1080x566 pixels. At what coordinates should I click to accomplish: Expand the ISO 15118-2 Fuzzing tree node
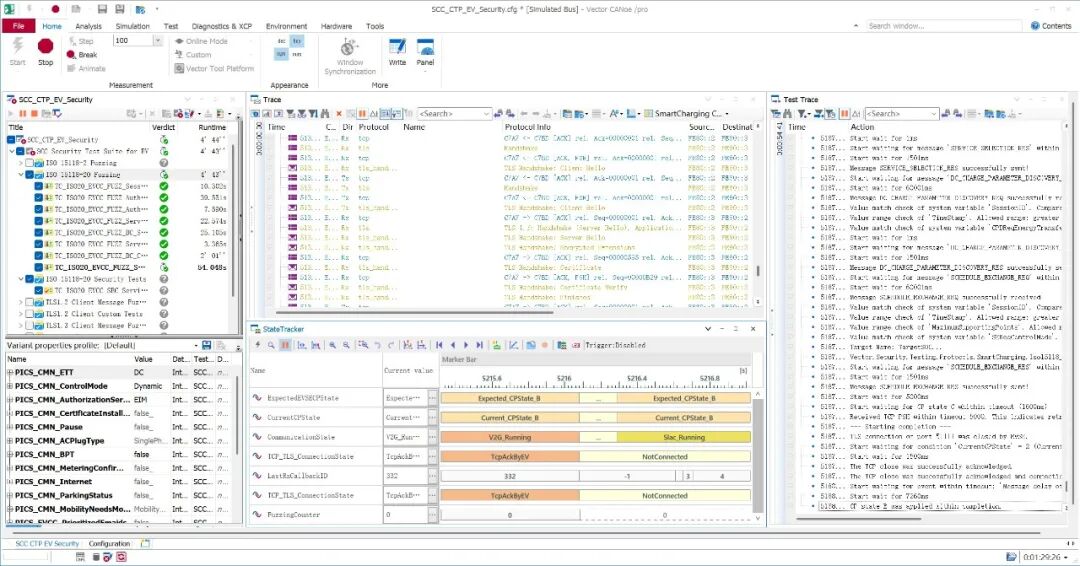(x=21, y=162)
